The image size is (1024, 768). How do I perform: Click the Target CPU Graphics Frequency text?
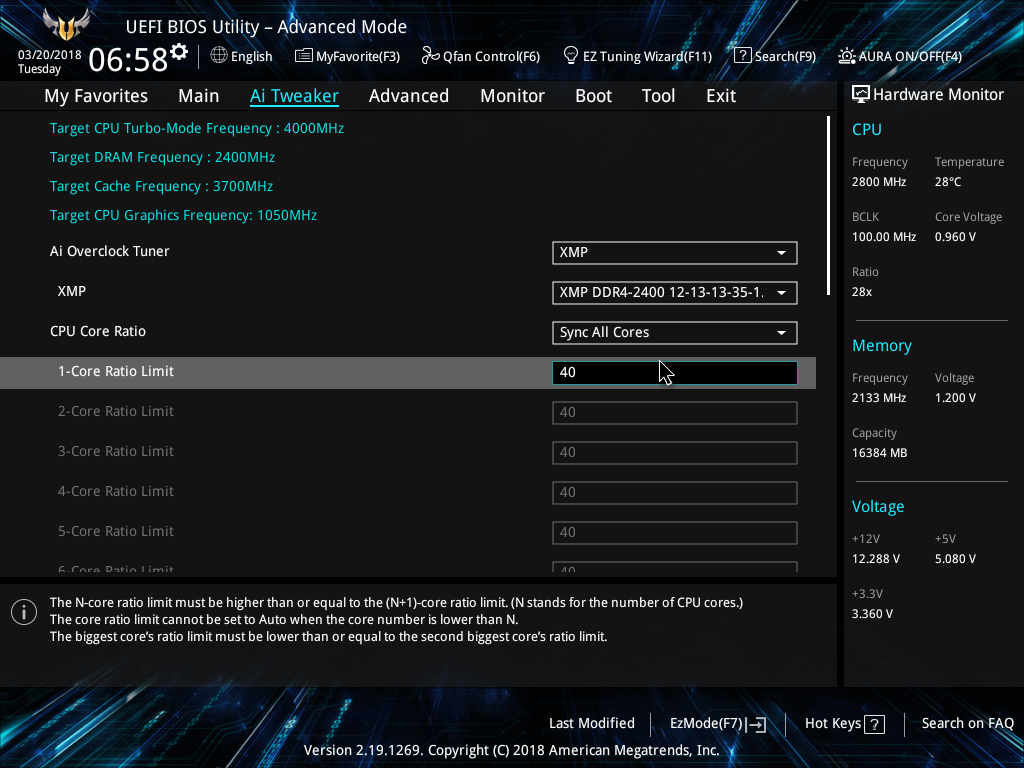tap(184, 216)
